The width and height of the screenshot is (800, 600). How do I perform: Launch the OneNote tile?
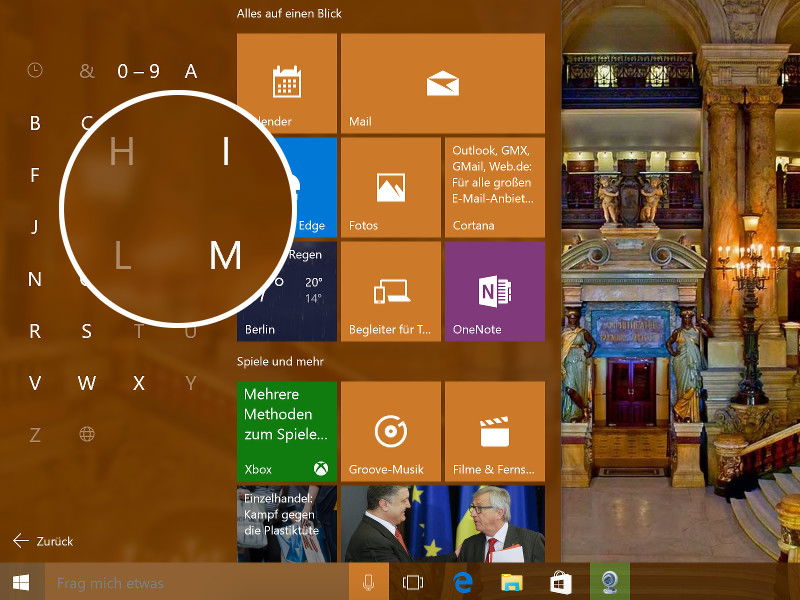[x=494, y=291]
